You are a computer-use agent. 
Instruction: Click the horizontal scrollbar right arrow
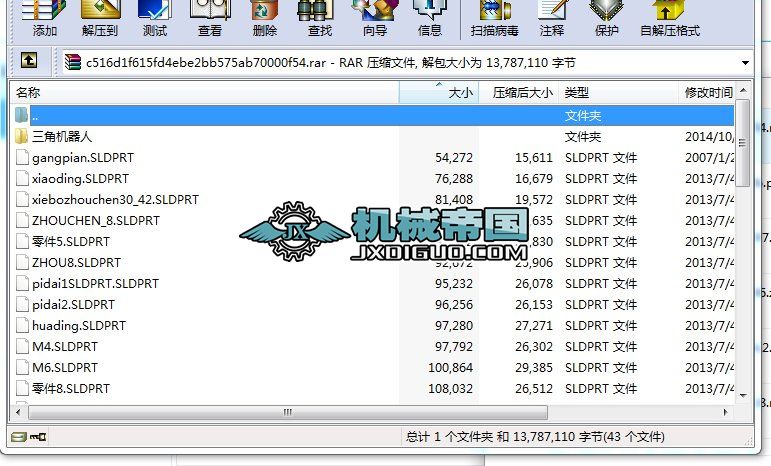[726, 412]
